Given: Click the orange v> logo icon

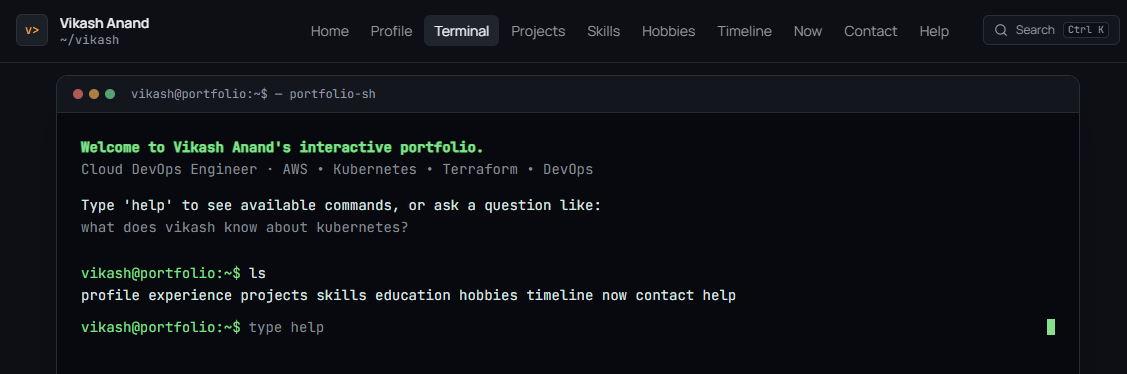Looking at the screenshot, I should pyautogui.click(x=32, y=30).
